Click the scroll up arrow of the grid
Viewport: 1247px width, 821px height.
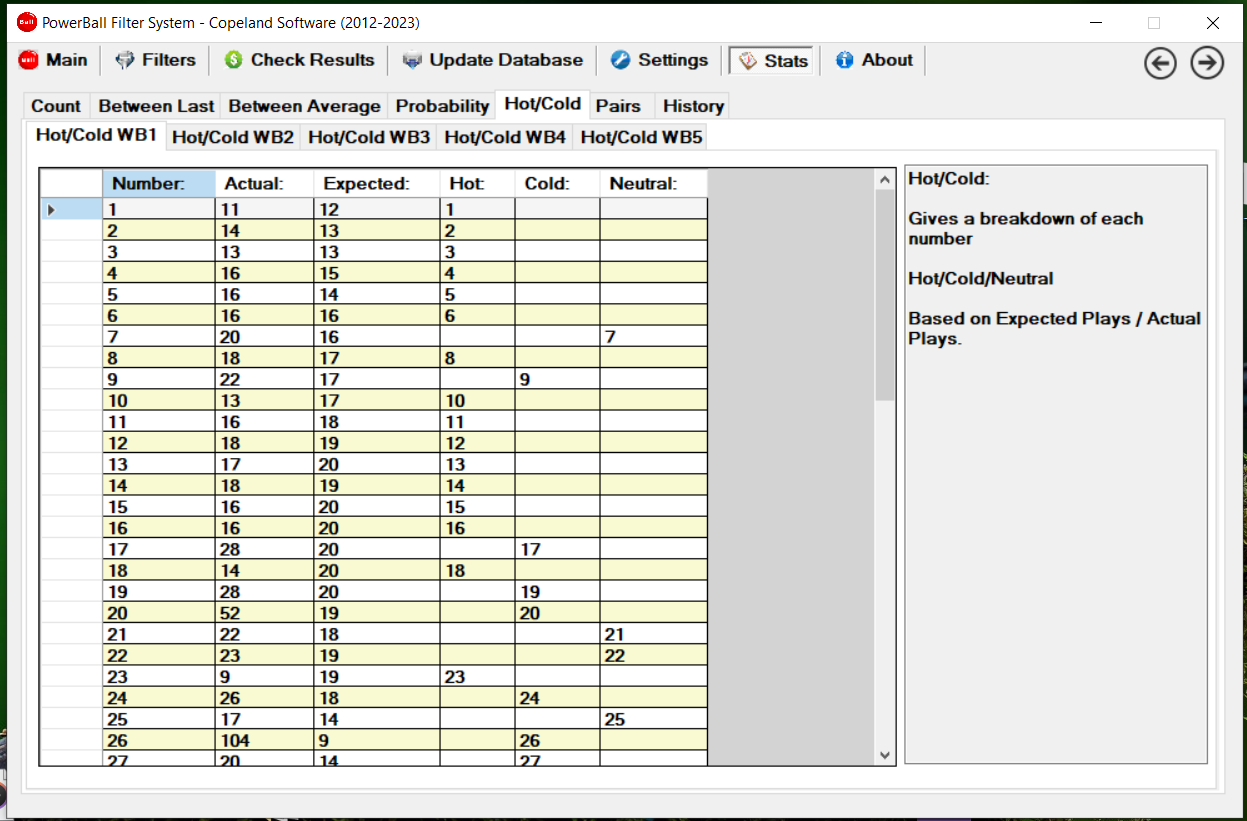click(x=885, y=180)
